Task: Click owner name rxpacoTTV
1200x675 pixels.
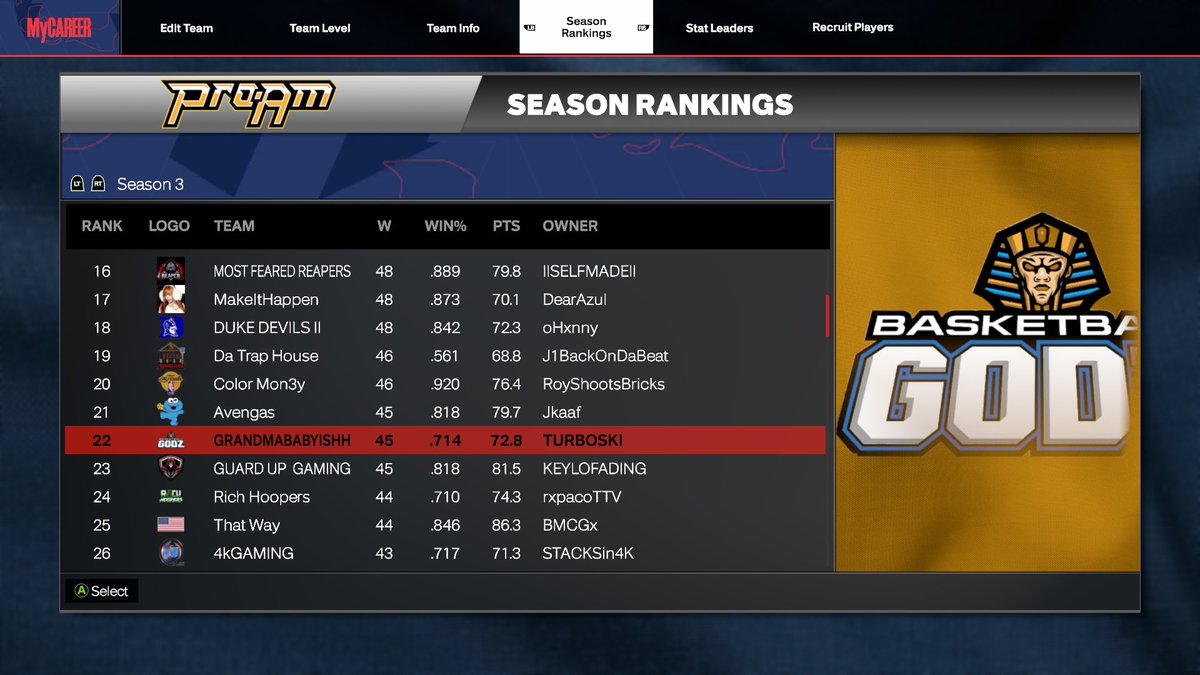Action: [582, 497]
